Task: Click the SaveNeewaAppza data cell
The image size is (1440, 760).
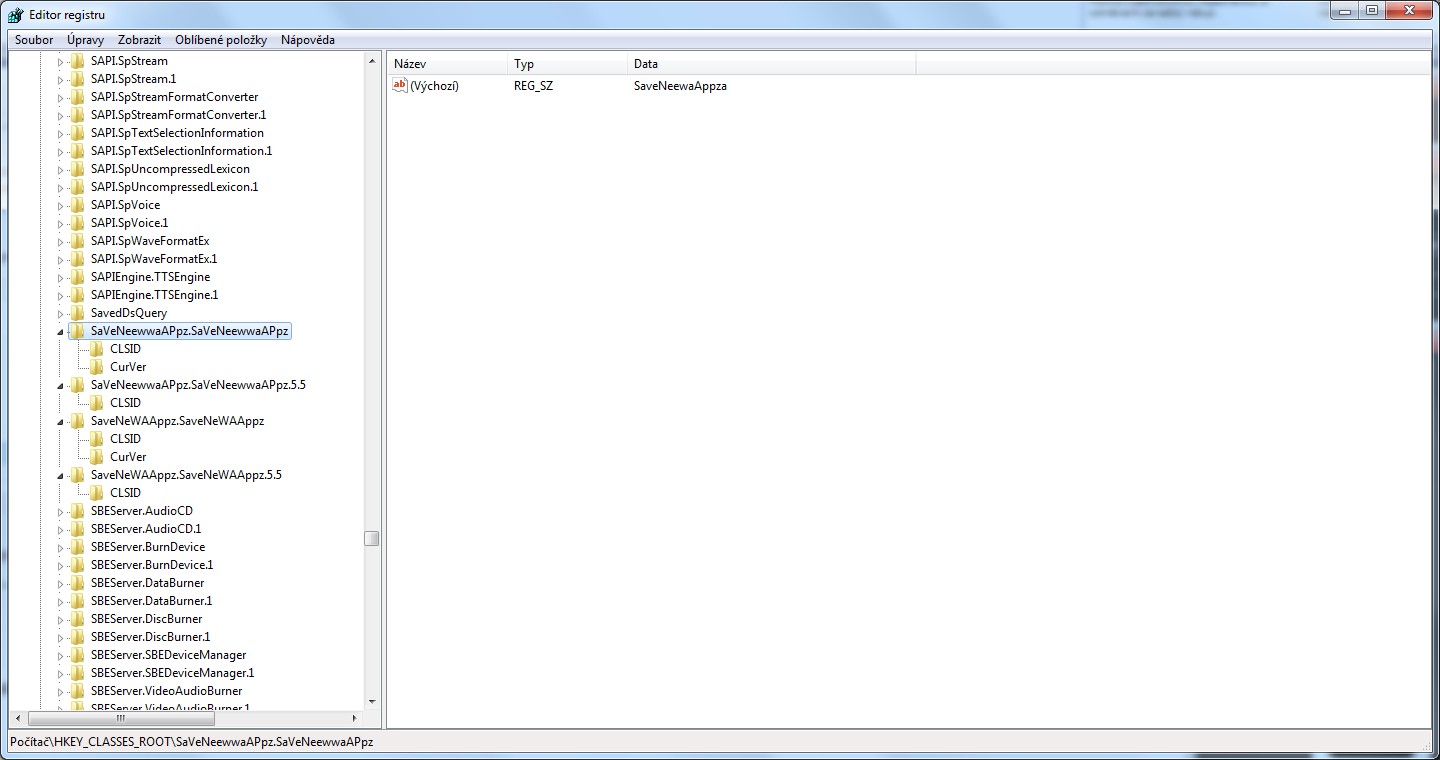Action: (x=680, y=86)
